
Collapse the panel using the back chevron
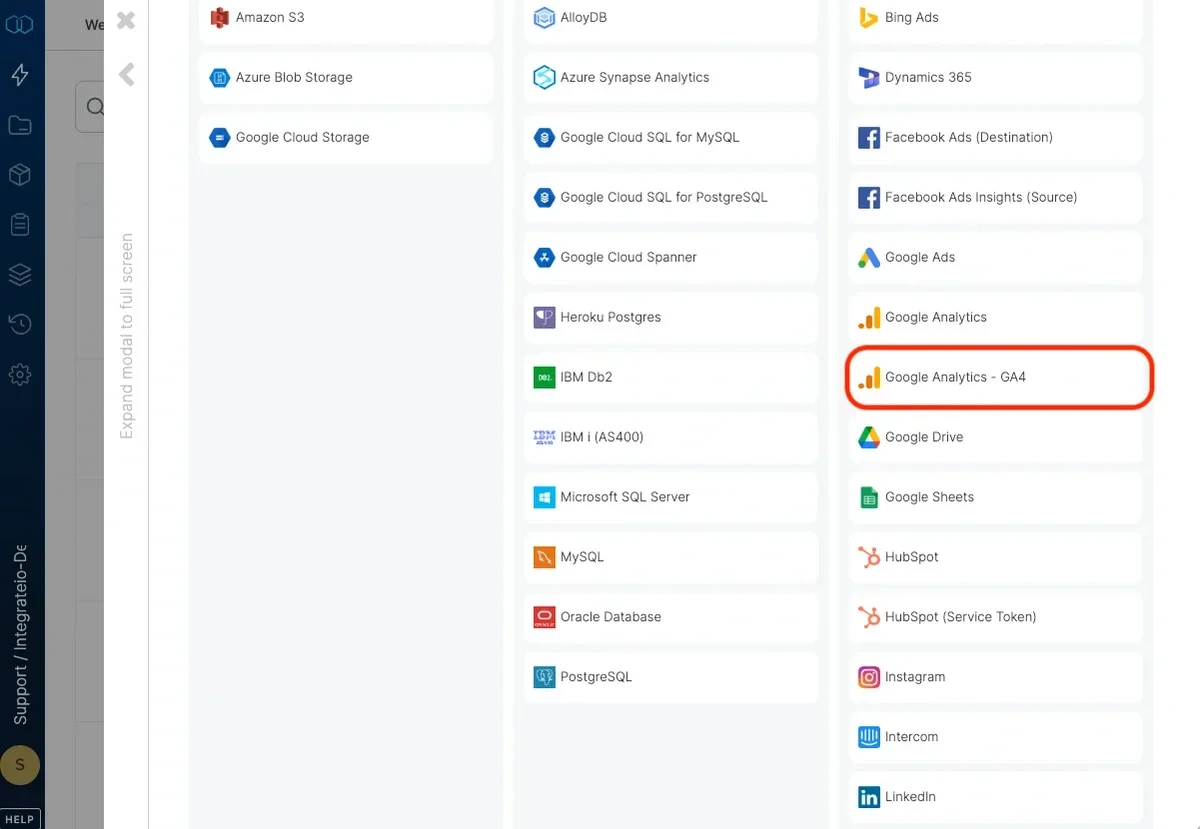tap(126, 72)
